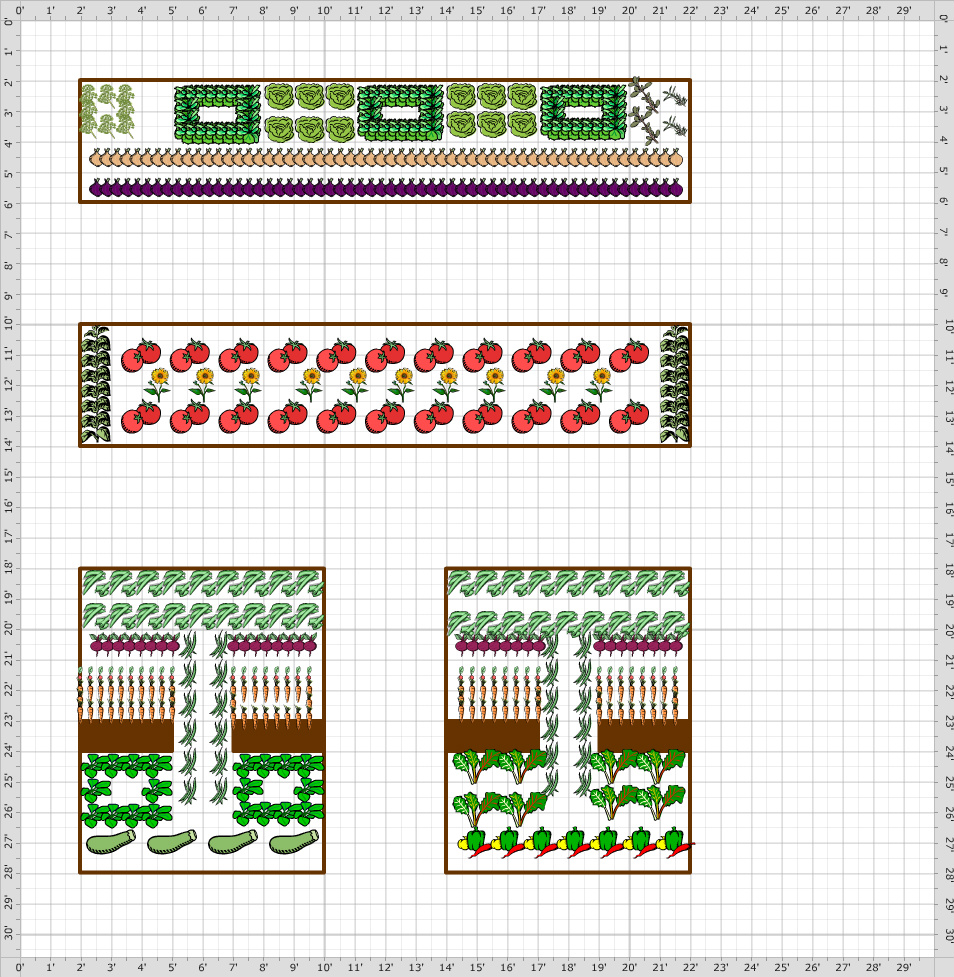Click the 29' mark on the bottom ruler

pos(904,968)
